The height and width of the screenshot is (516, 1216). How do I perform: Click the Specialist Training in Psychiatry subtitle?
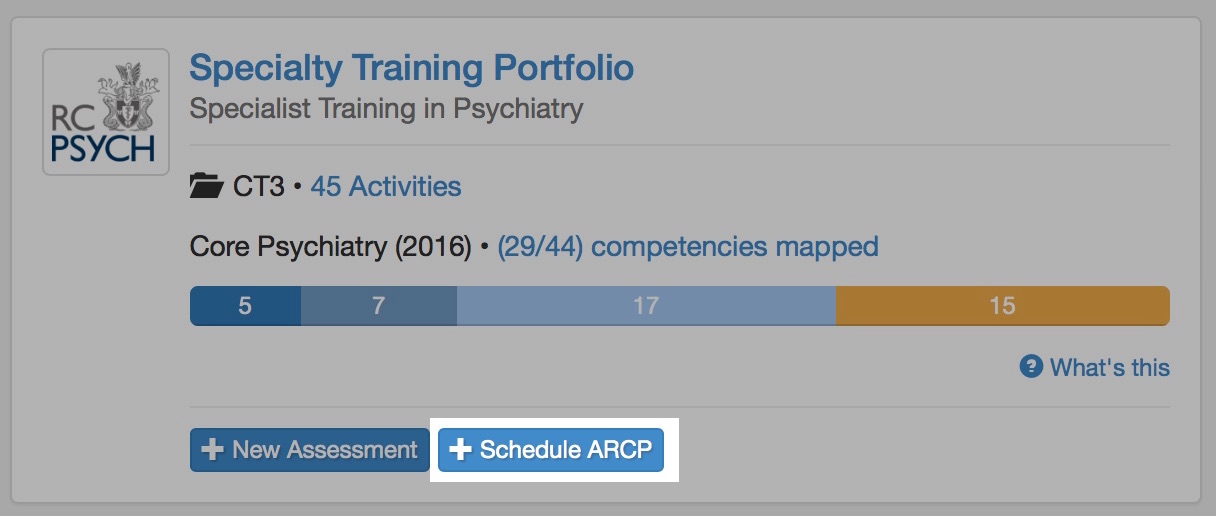point(386,108)
